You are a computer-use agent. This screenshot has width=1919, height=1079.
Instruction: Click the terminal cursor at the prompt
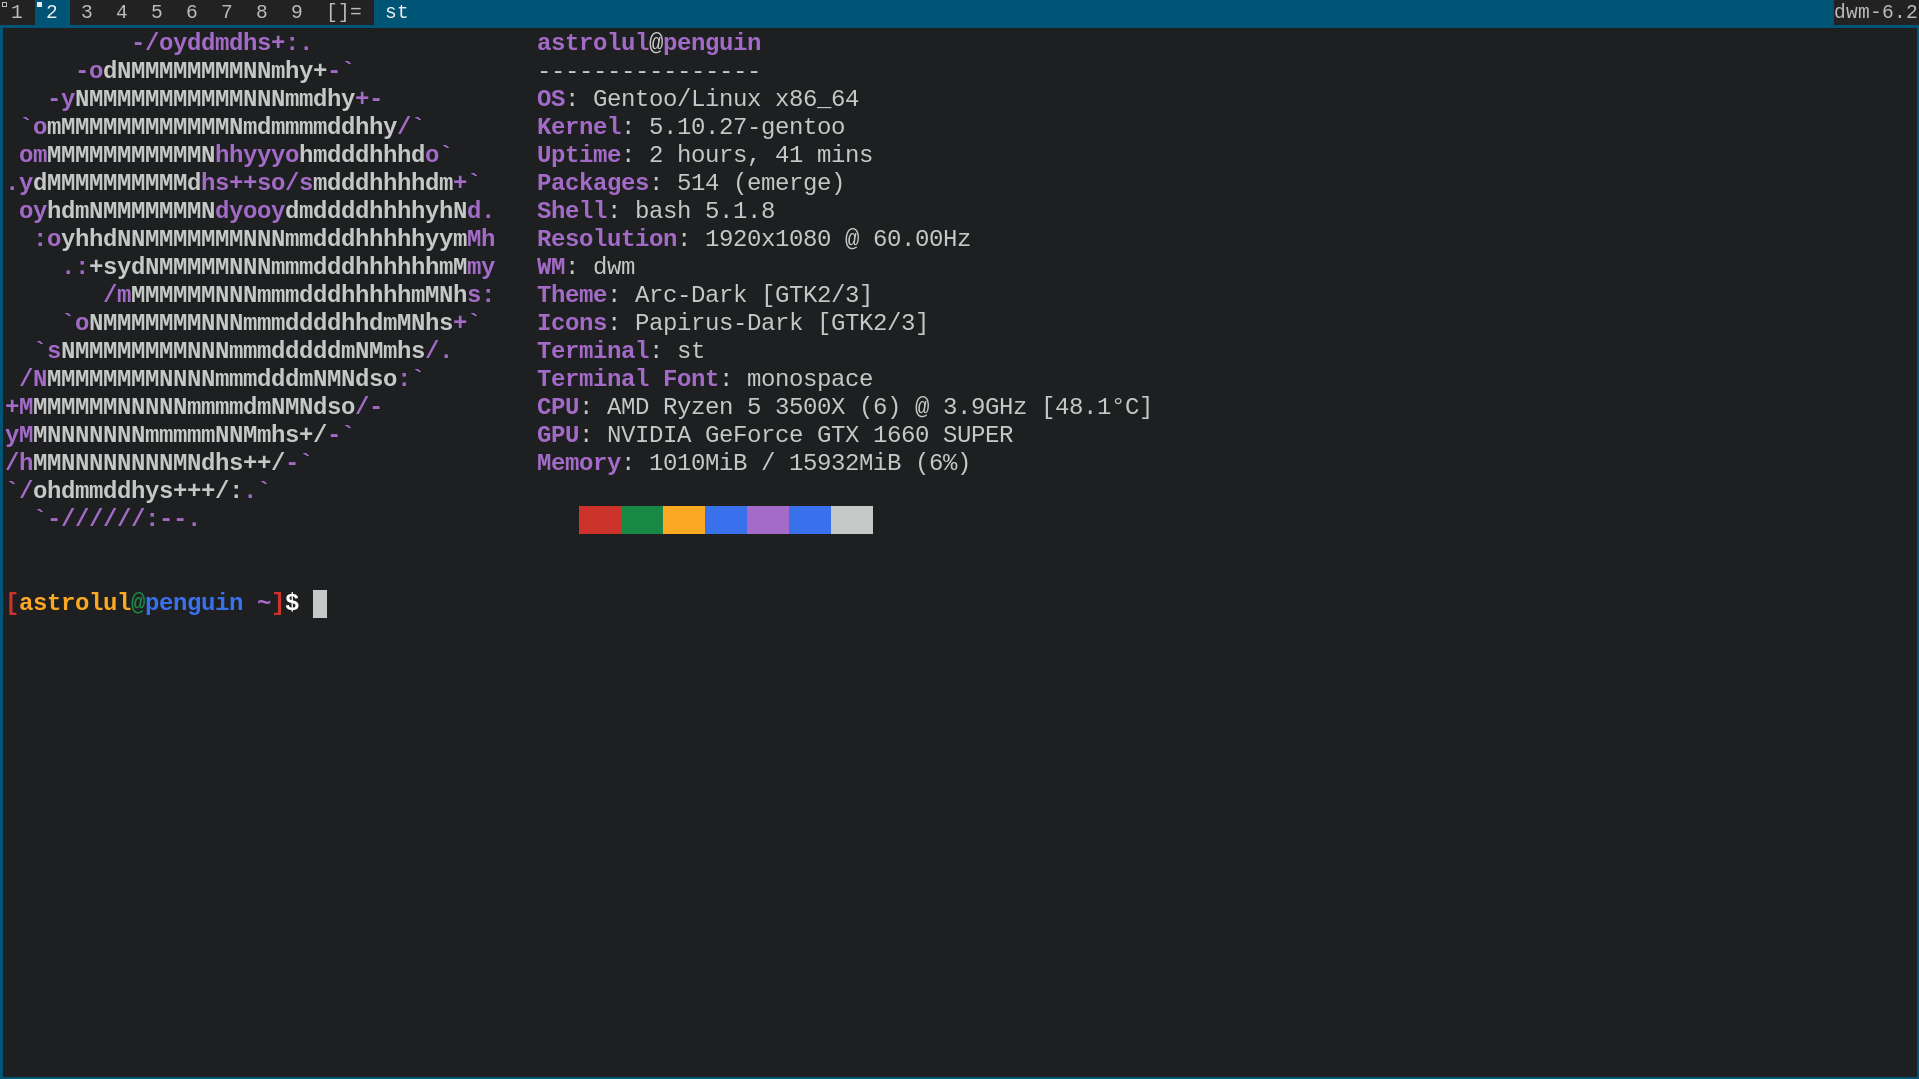point(320,604)
